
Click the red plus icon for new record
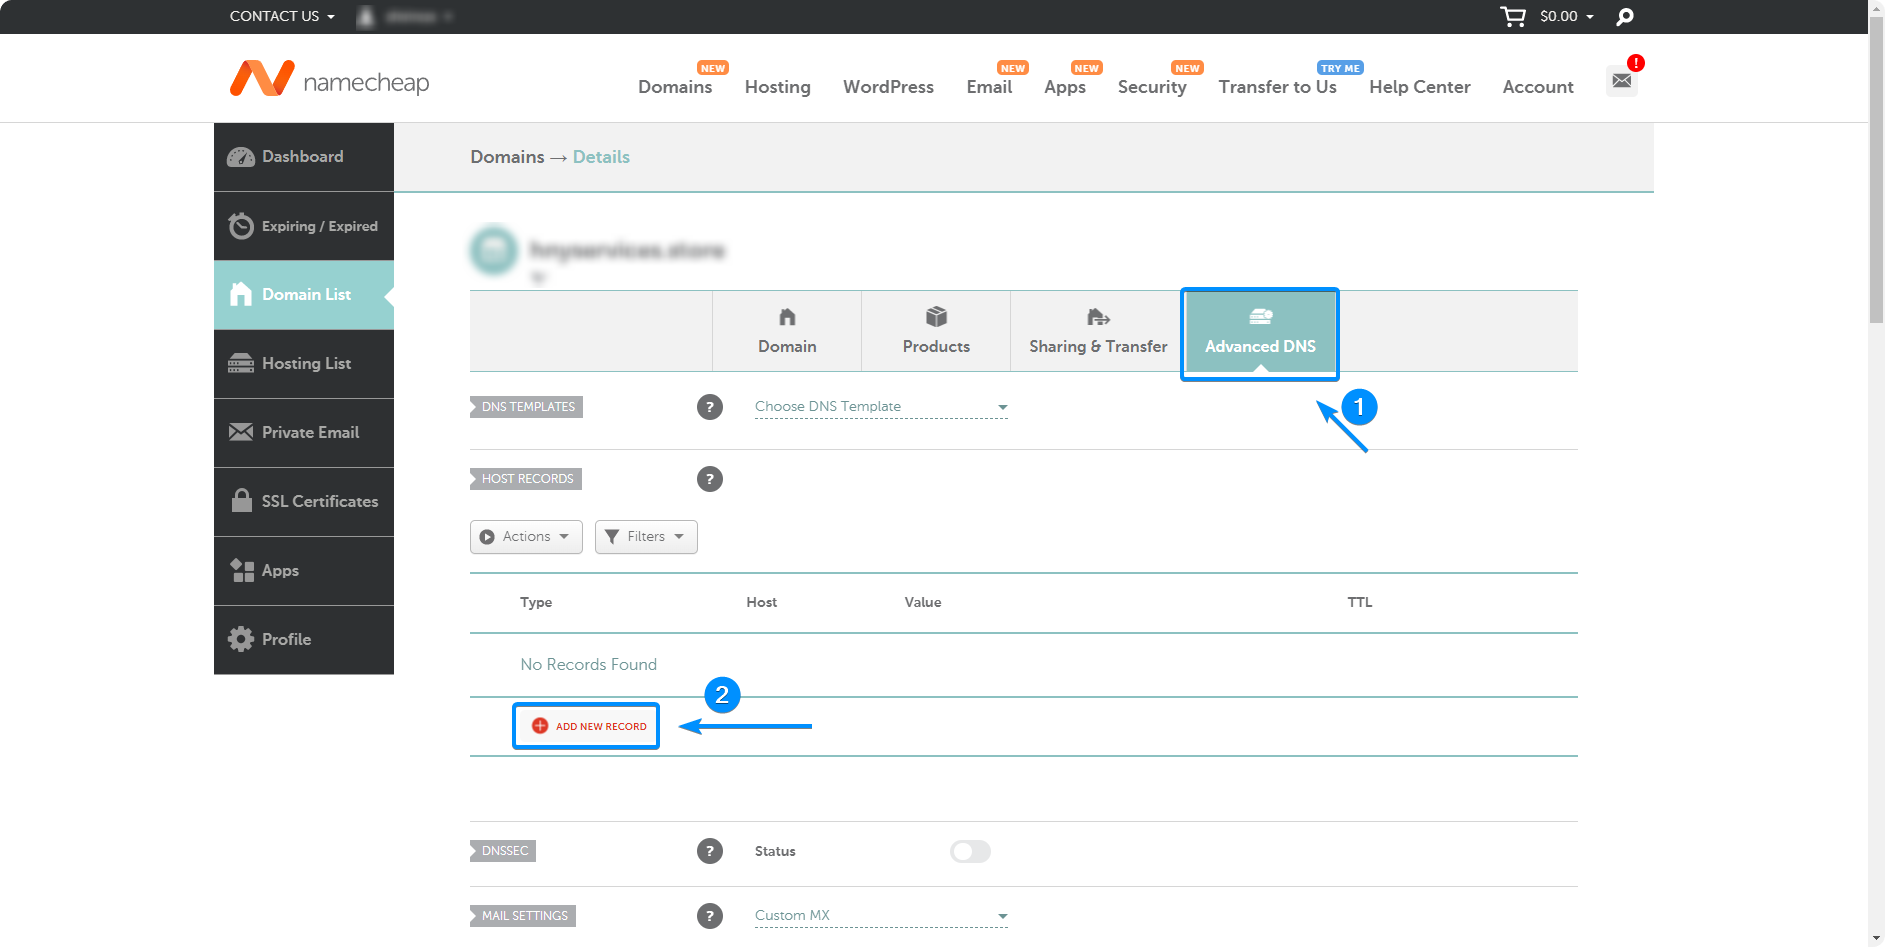(540, 726)
